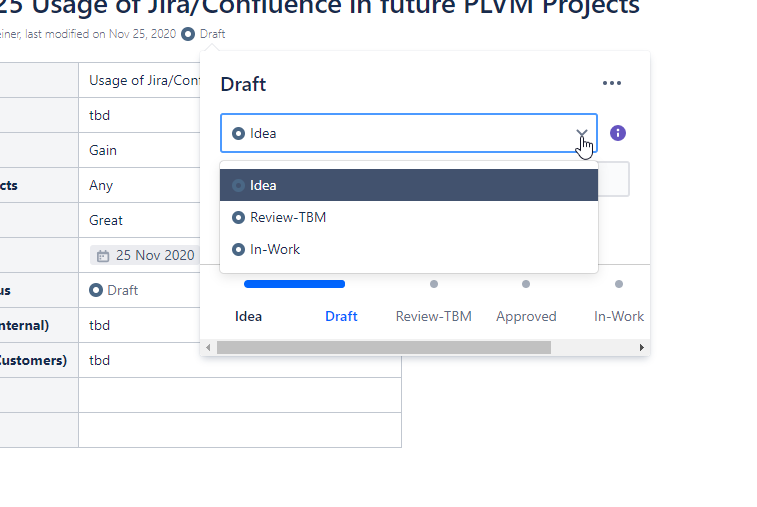Screen dimensions: 757x507
Task: Click the scrollbar left arrow
Action: pyautogui.click(x=208, y=348)
